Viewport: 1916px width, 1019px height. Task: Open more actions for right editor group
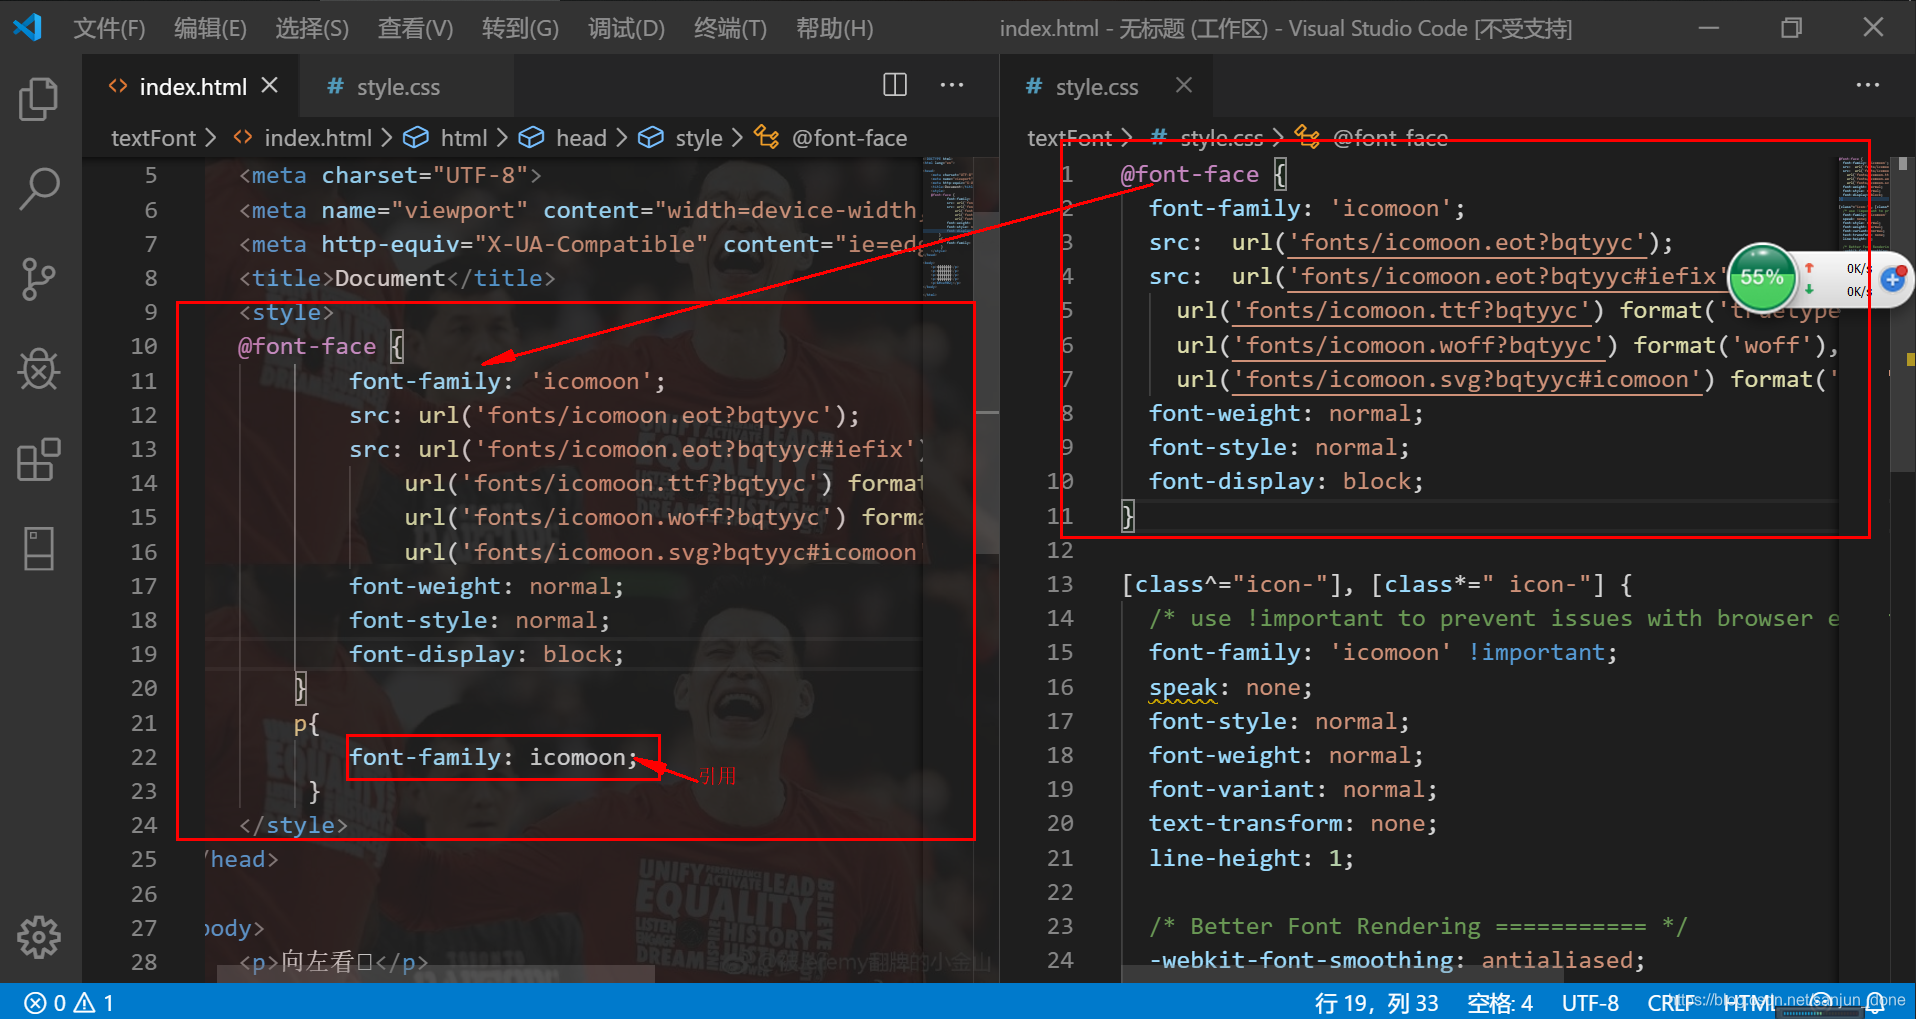1868,85
